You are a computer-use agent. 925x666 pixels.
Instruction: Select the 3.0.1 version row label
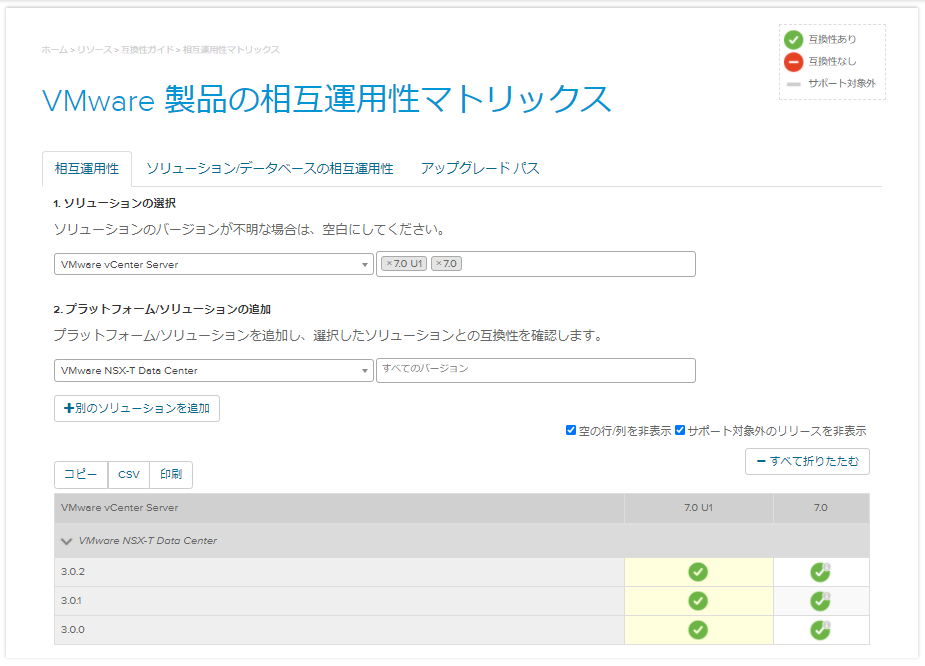[71, 601]
